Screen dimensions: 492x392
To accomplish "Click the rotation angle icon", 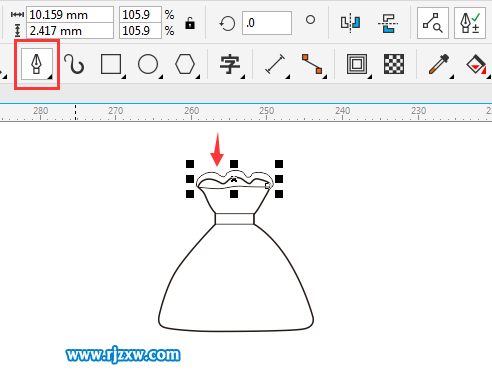I will (227, 24).
